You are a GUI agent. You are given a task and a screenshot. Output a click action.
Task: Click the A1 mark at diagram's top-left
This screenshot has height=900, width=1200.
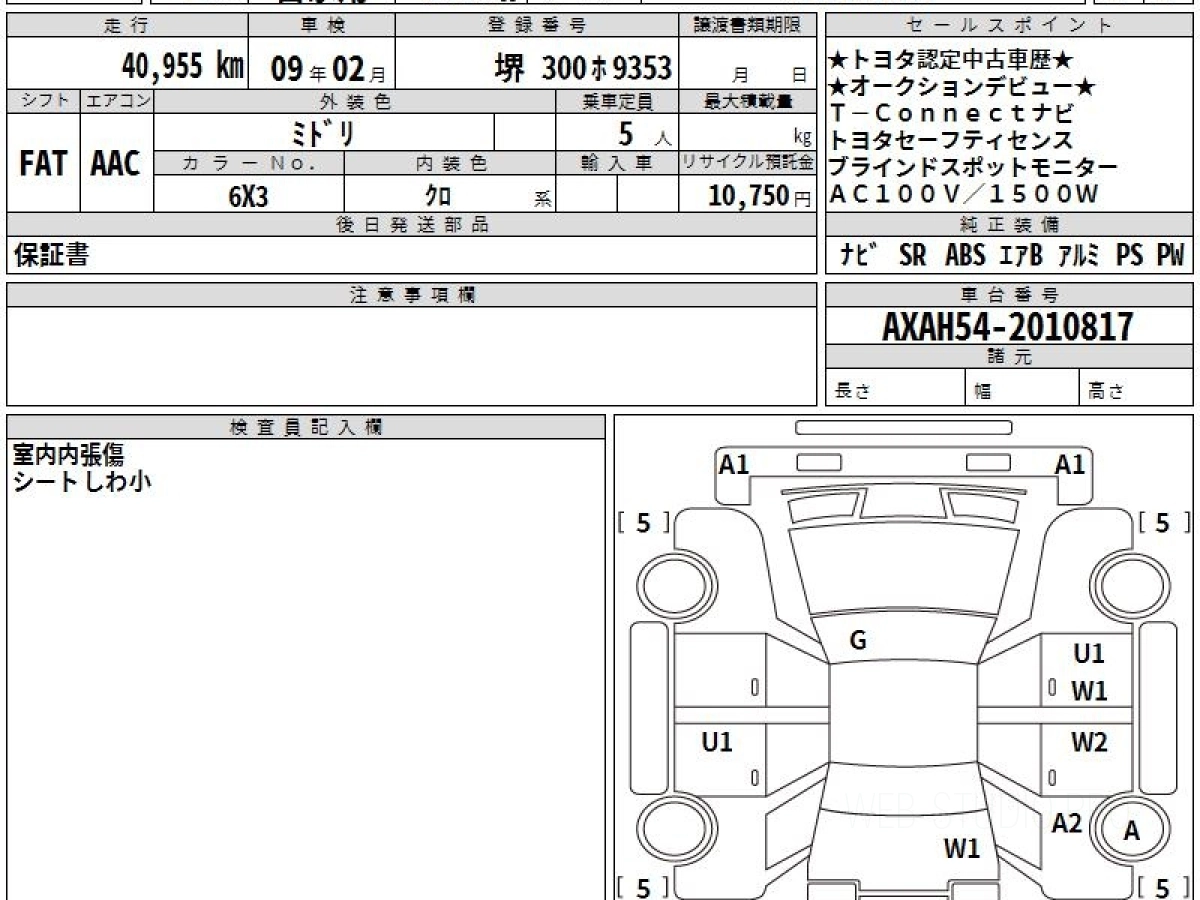(x=734, y=464)
